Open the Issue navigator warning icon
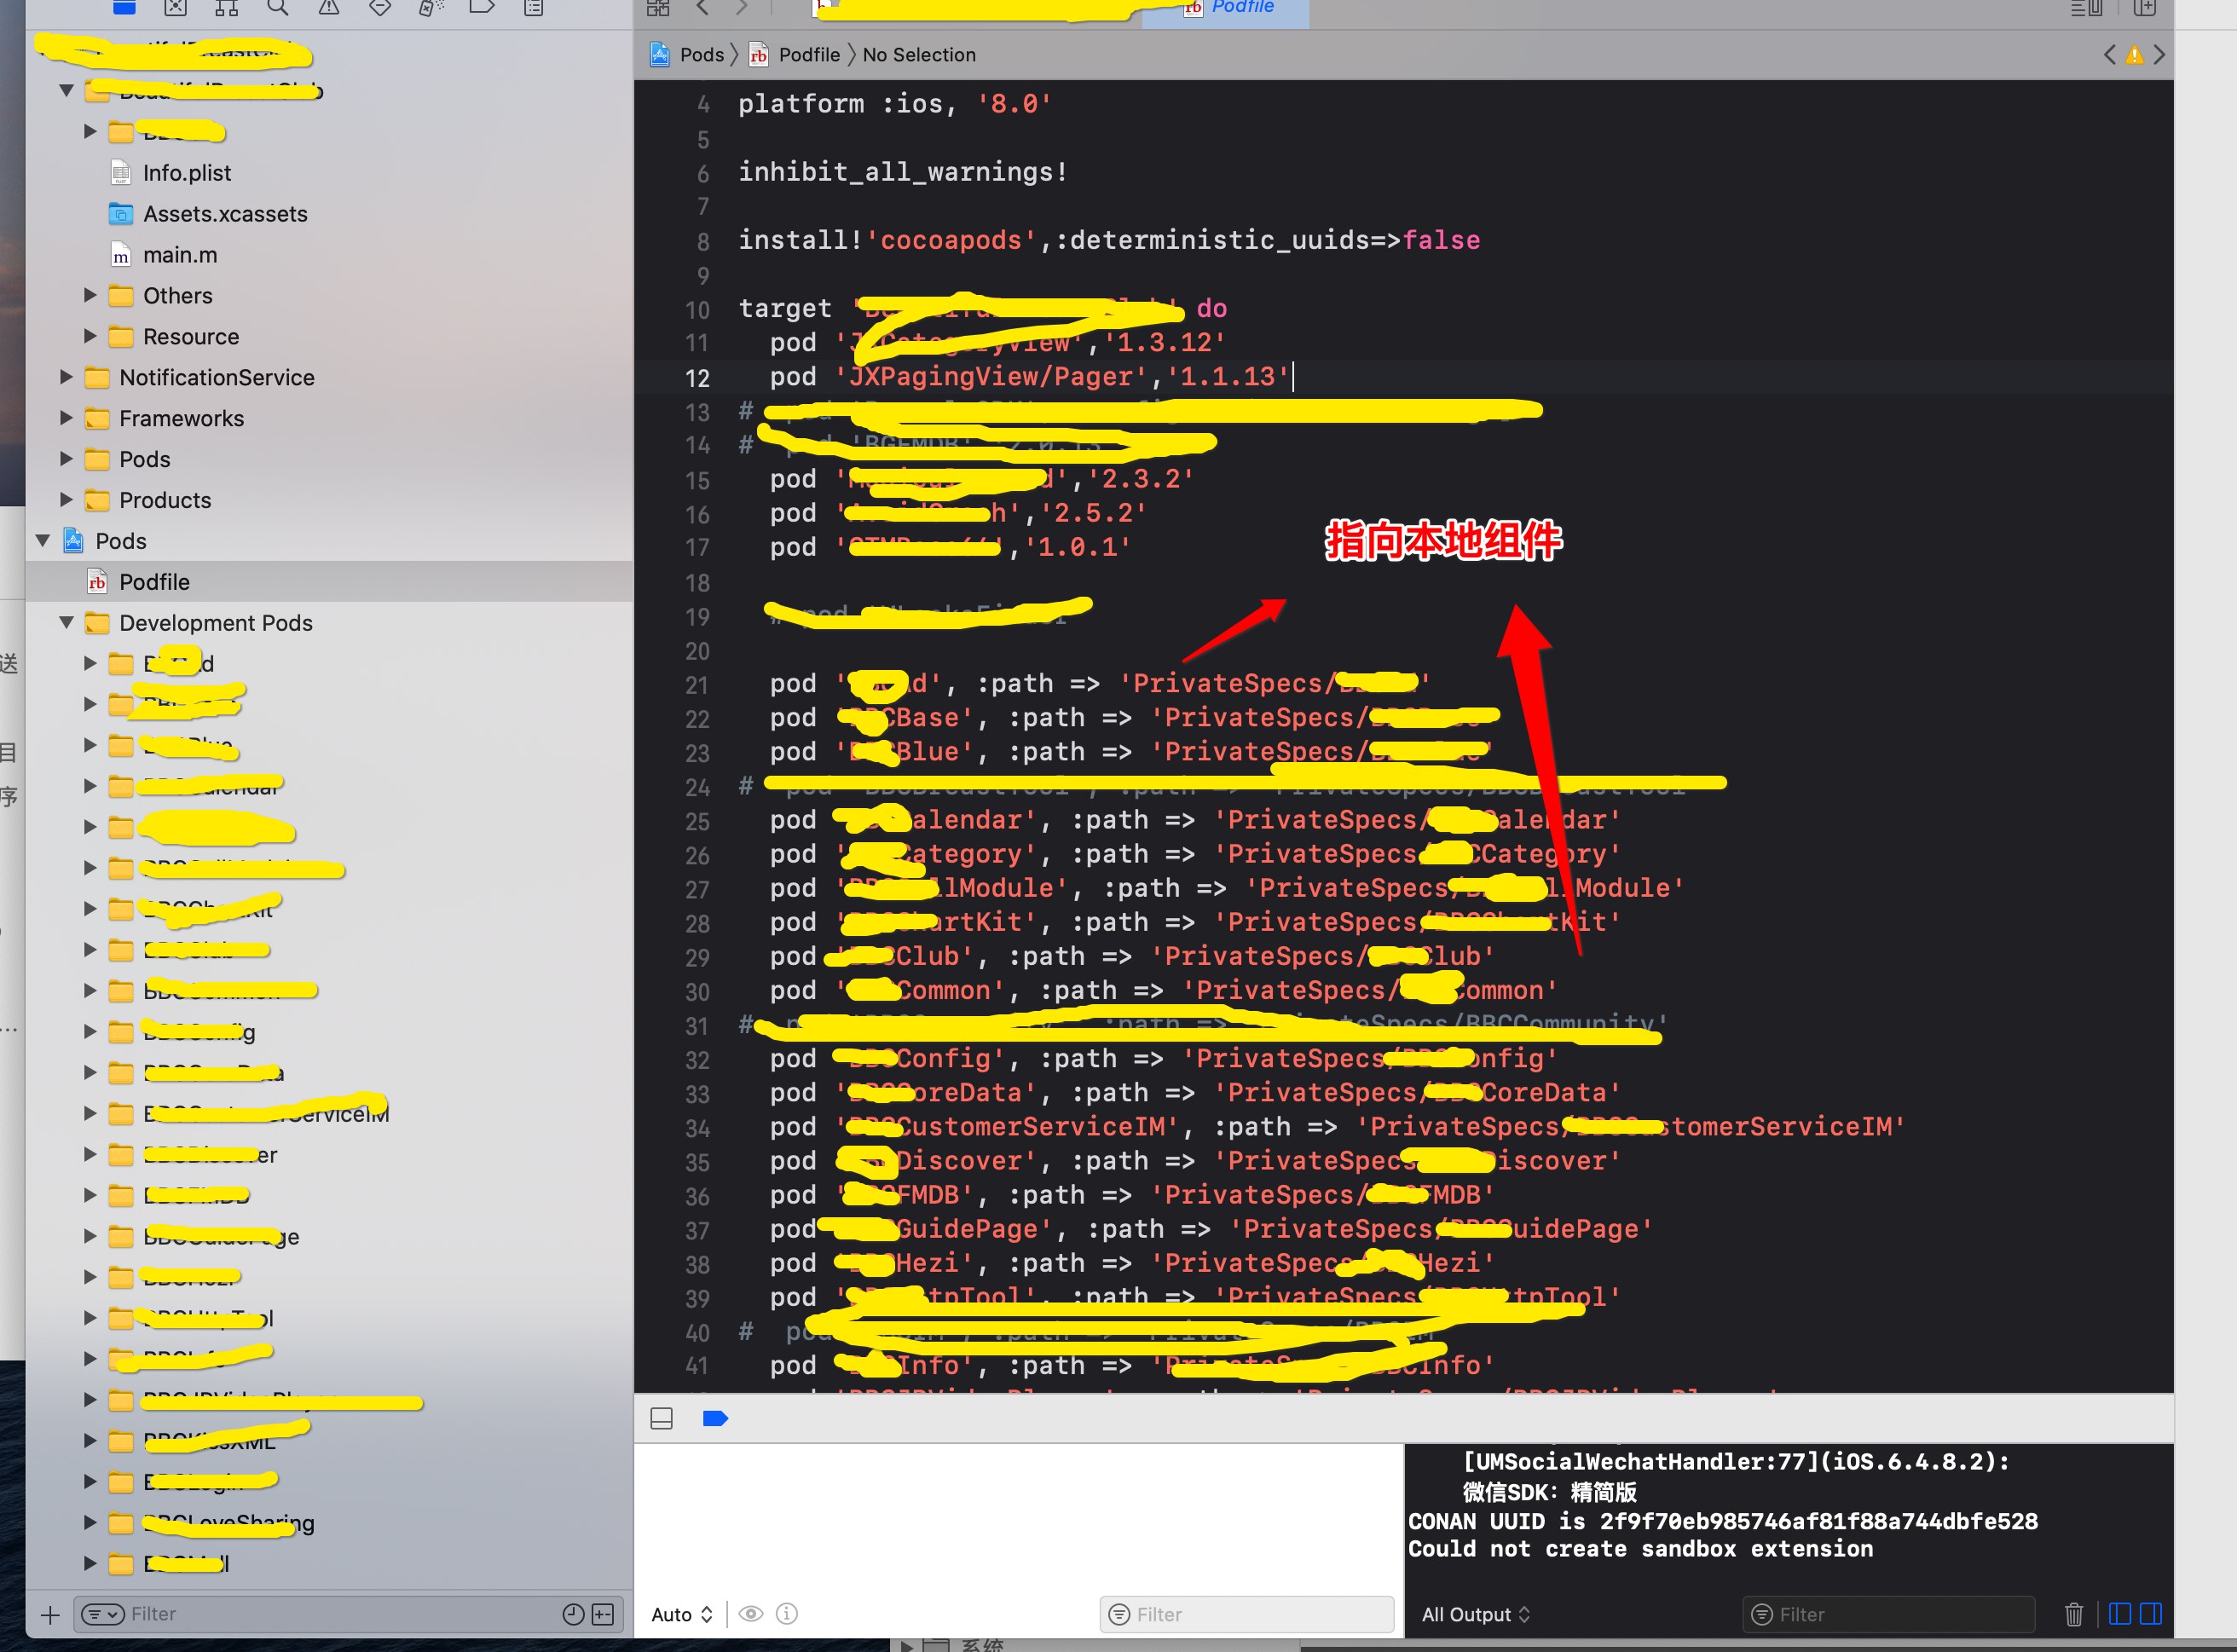 coord(329,8)
